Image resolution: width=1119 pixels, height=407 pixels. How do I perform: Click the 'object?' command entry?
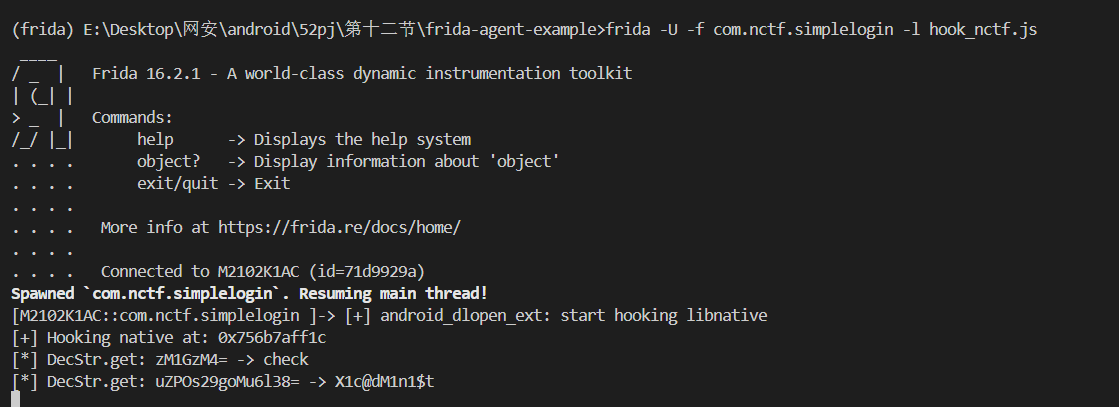pyautogui.click(x=168, y=161)
